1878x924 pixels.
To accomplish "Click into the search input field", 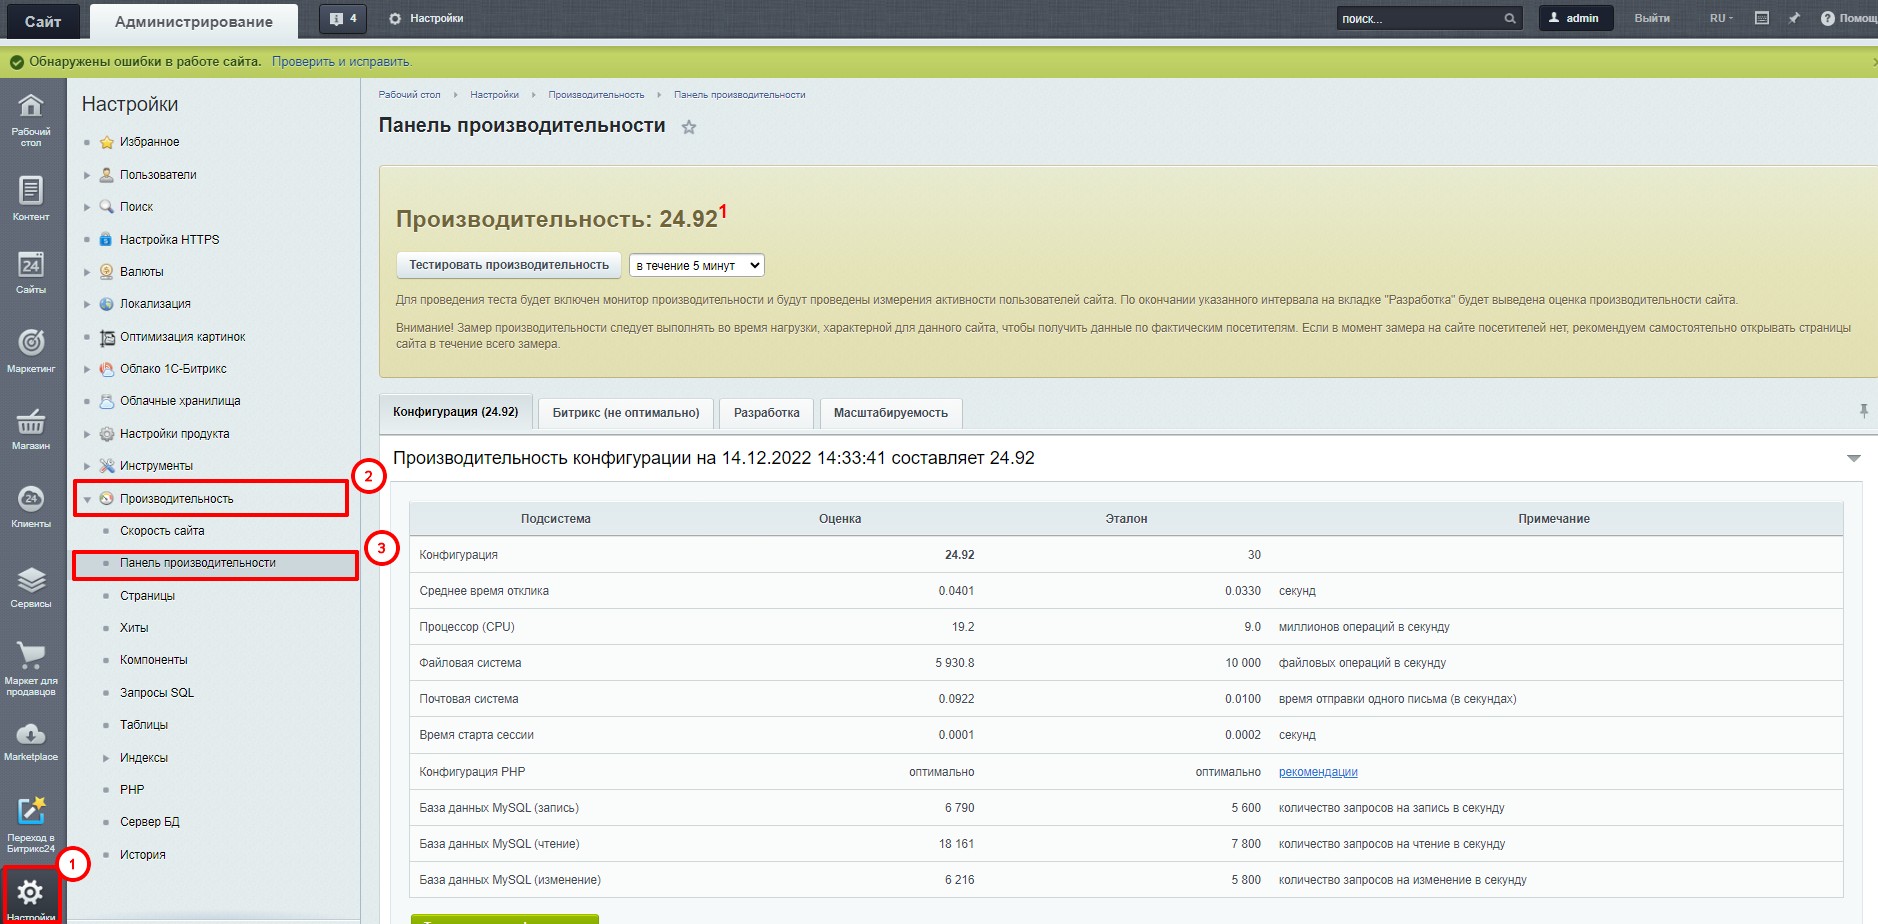I will 1419,19.
